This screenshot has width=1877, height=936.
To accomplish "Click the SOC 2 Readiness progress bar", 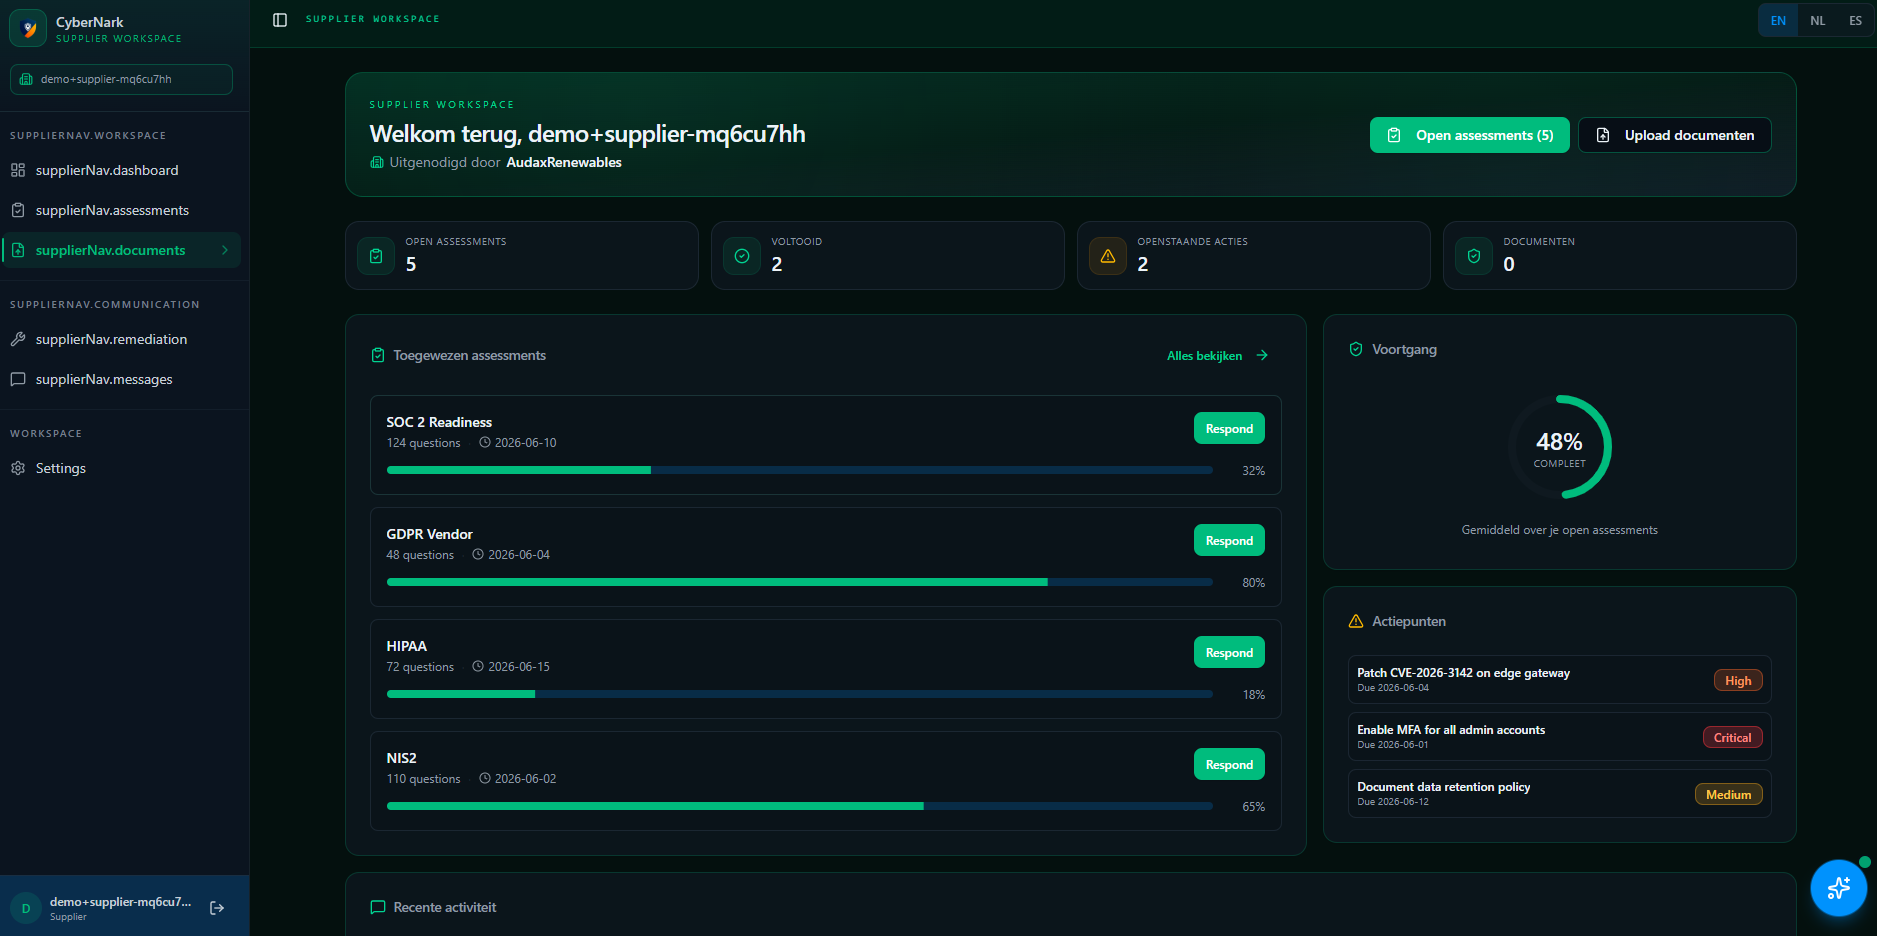I will point(800,470).
